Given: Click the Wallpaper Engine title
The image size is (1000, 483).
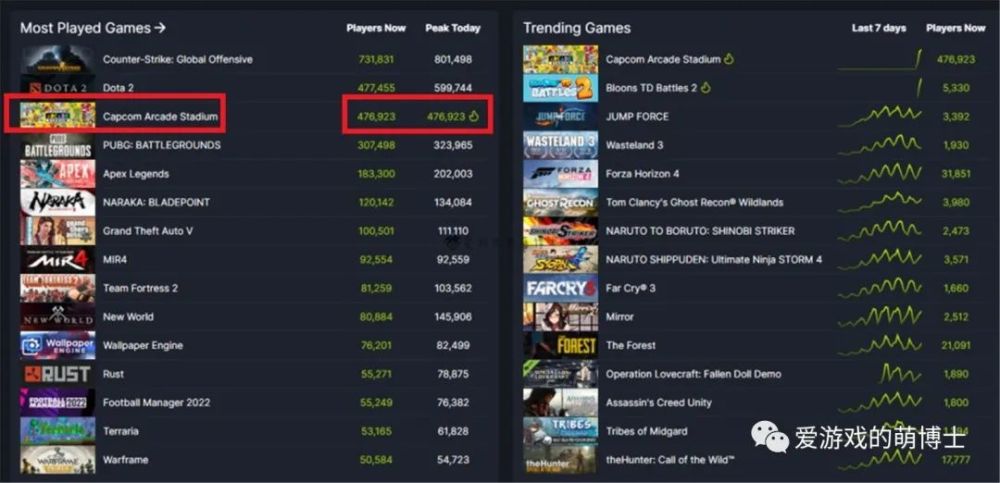Looking at the screenshot, I should [x=143, y=345].
